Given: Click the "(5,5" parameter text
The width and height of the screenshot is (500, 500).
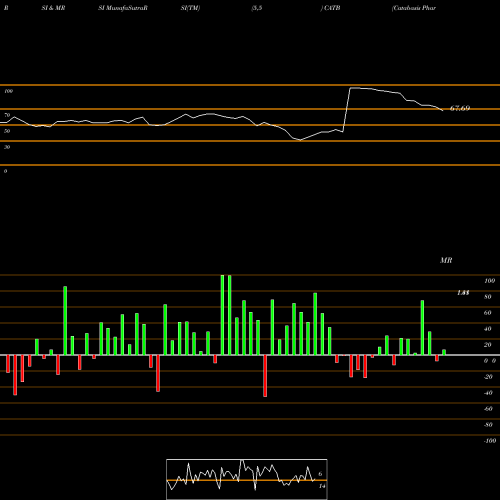Looking at the screenshot, I should click(x=257, y=8).
